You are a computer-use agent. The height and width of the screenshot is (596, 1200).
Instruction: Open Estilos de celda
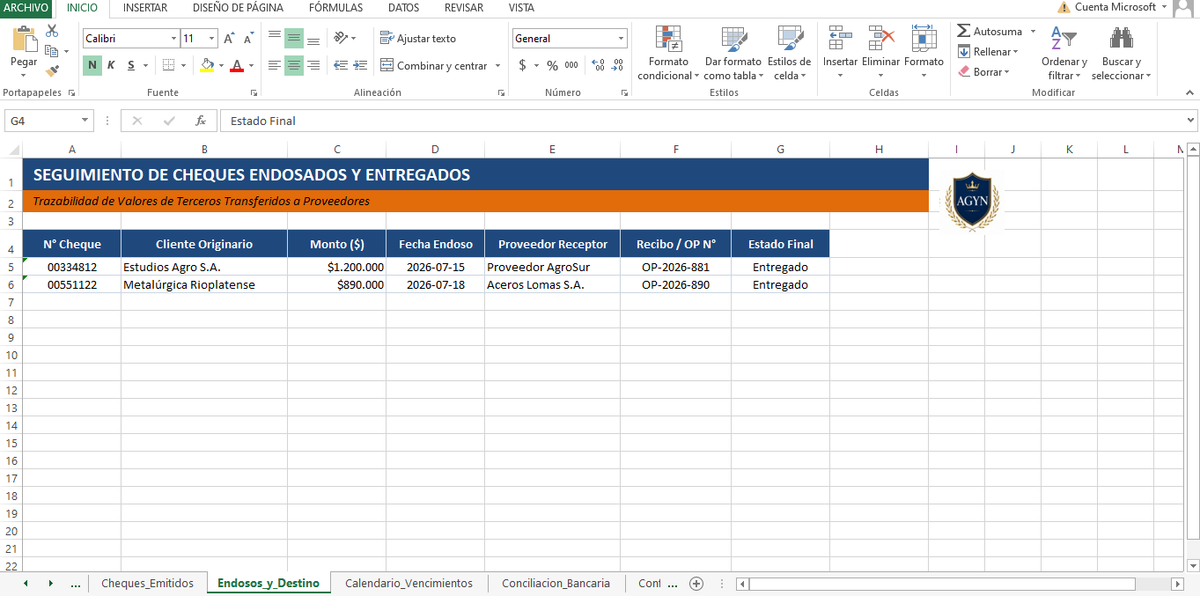pos(789,53)
